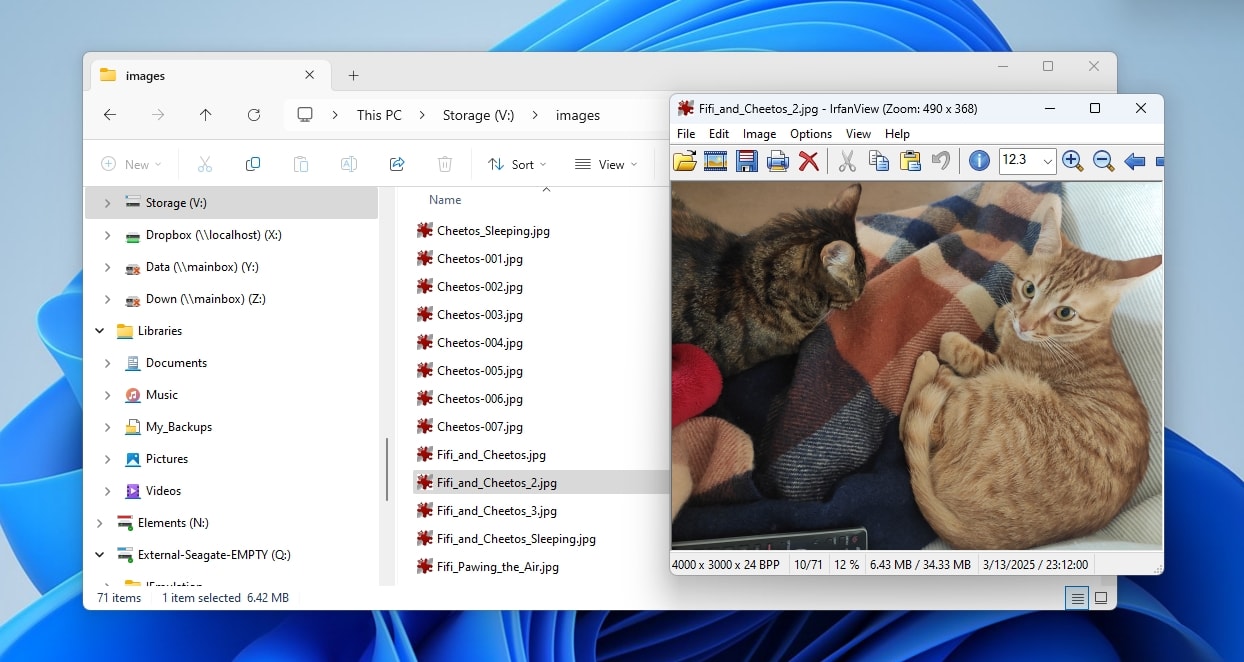
Task: Close the images tab in File Explorer
Action: [309, 75]
